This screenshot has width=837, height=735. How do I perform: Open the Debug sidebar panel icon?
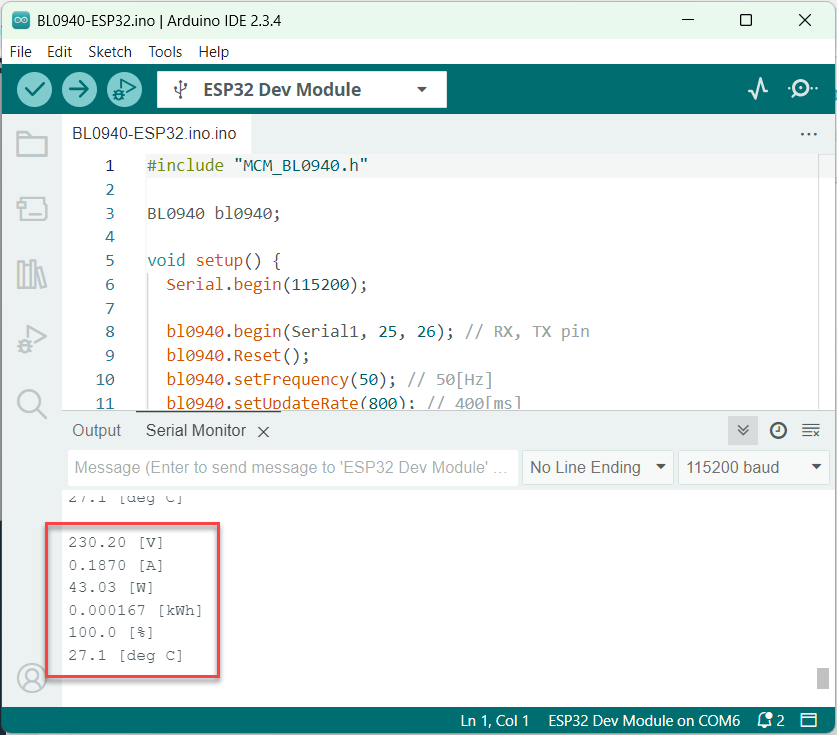[32, 339]
